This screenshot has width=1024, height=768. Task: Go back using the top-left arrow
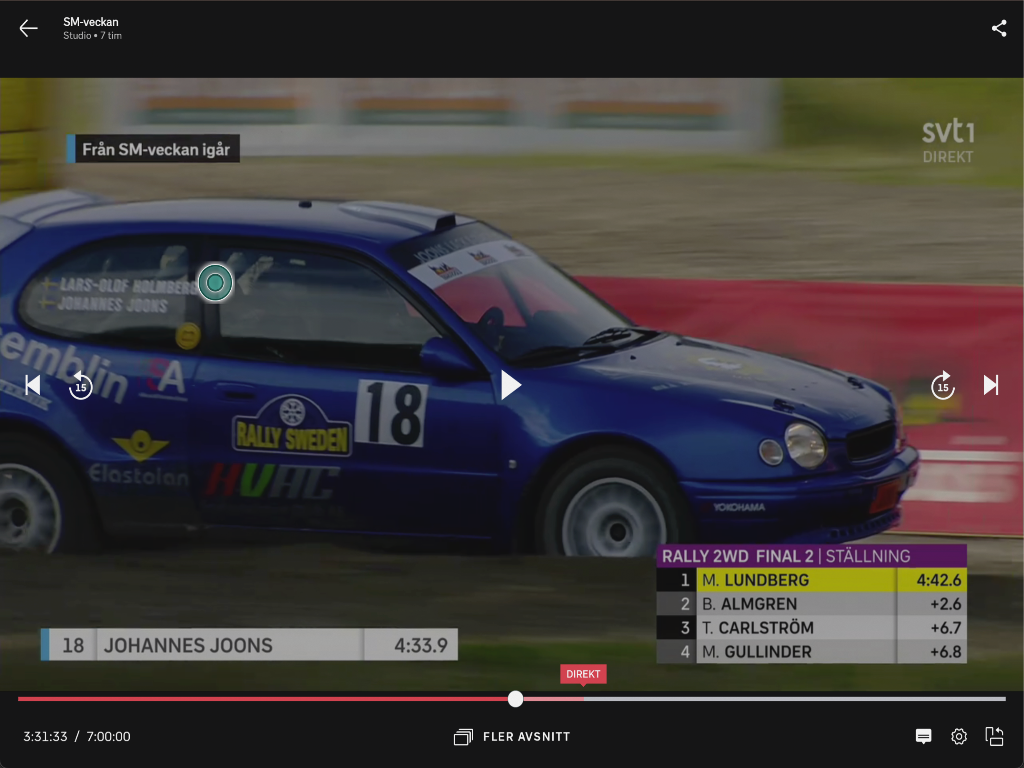tap(28, 28)
